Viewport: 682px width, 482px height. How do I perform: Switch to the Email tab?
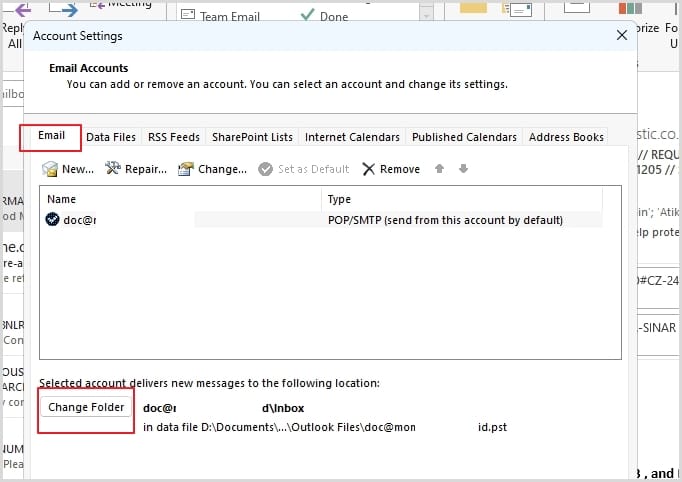click(x=51, y=136)
